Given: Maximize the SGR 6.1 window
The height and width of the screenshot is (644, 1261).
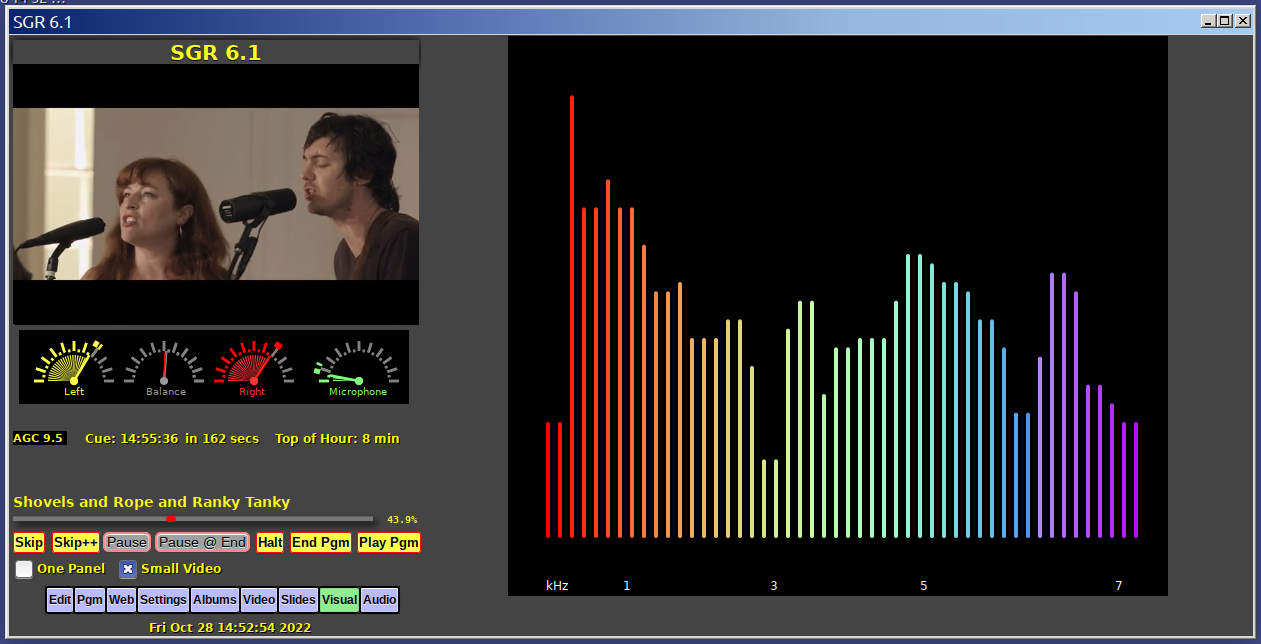Looking at the screenshot, I should (x=1225, y=20).
